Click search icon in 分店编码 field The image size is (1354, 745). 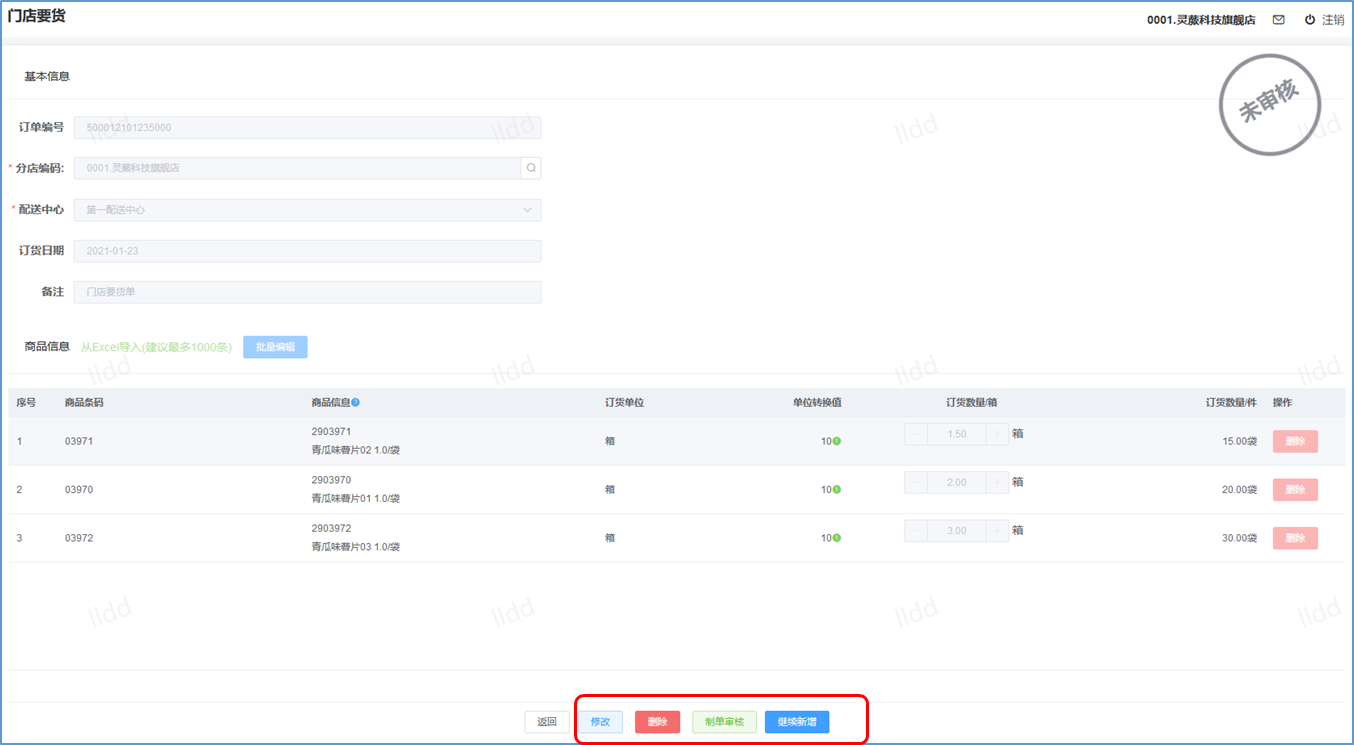point(531,168)
